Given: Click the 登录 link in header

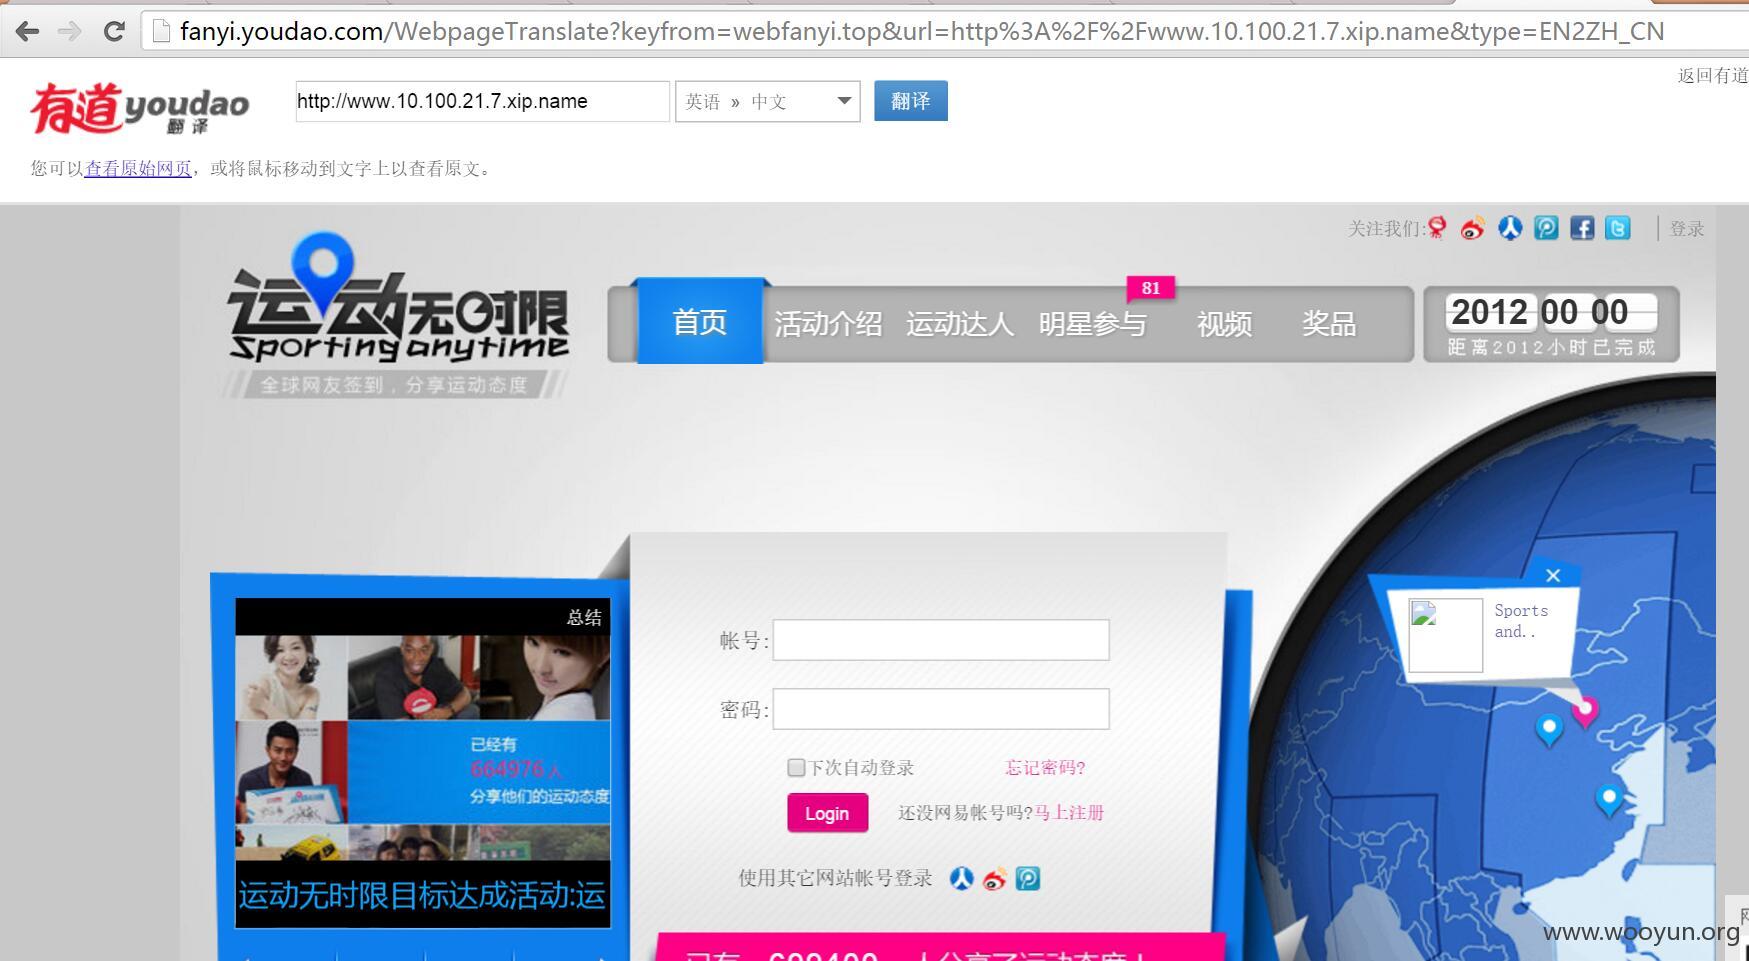Looking at the screenshot, I should pyautogui.click(x=1687, y=229).
